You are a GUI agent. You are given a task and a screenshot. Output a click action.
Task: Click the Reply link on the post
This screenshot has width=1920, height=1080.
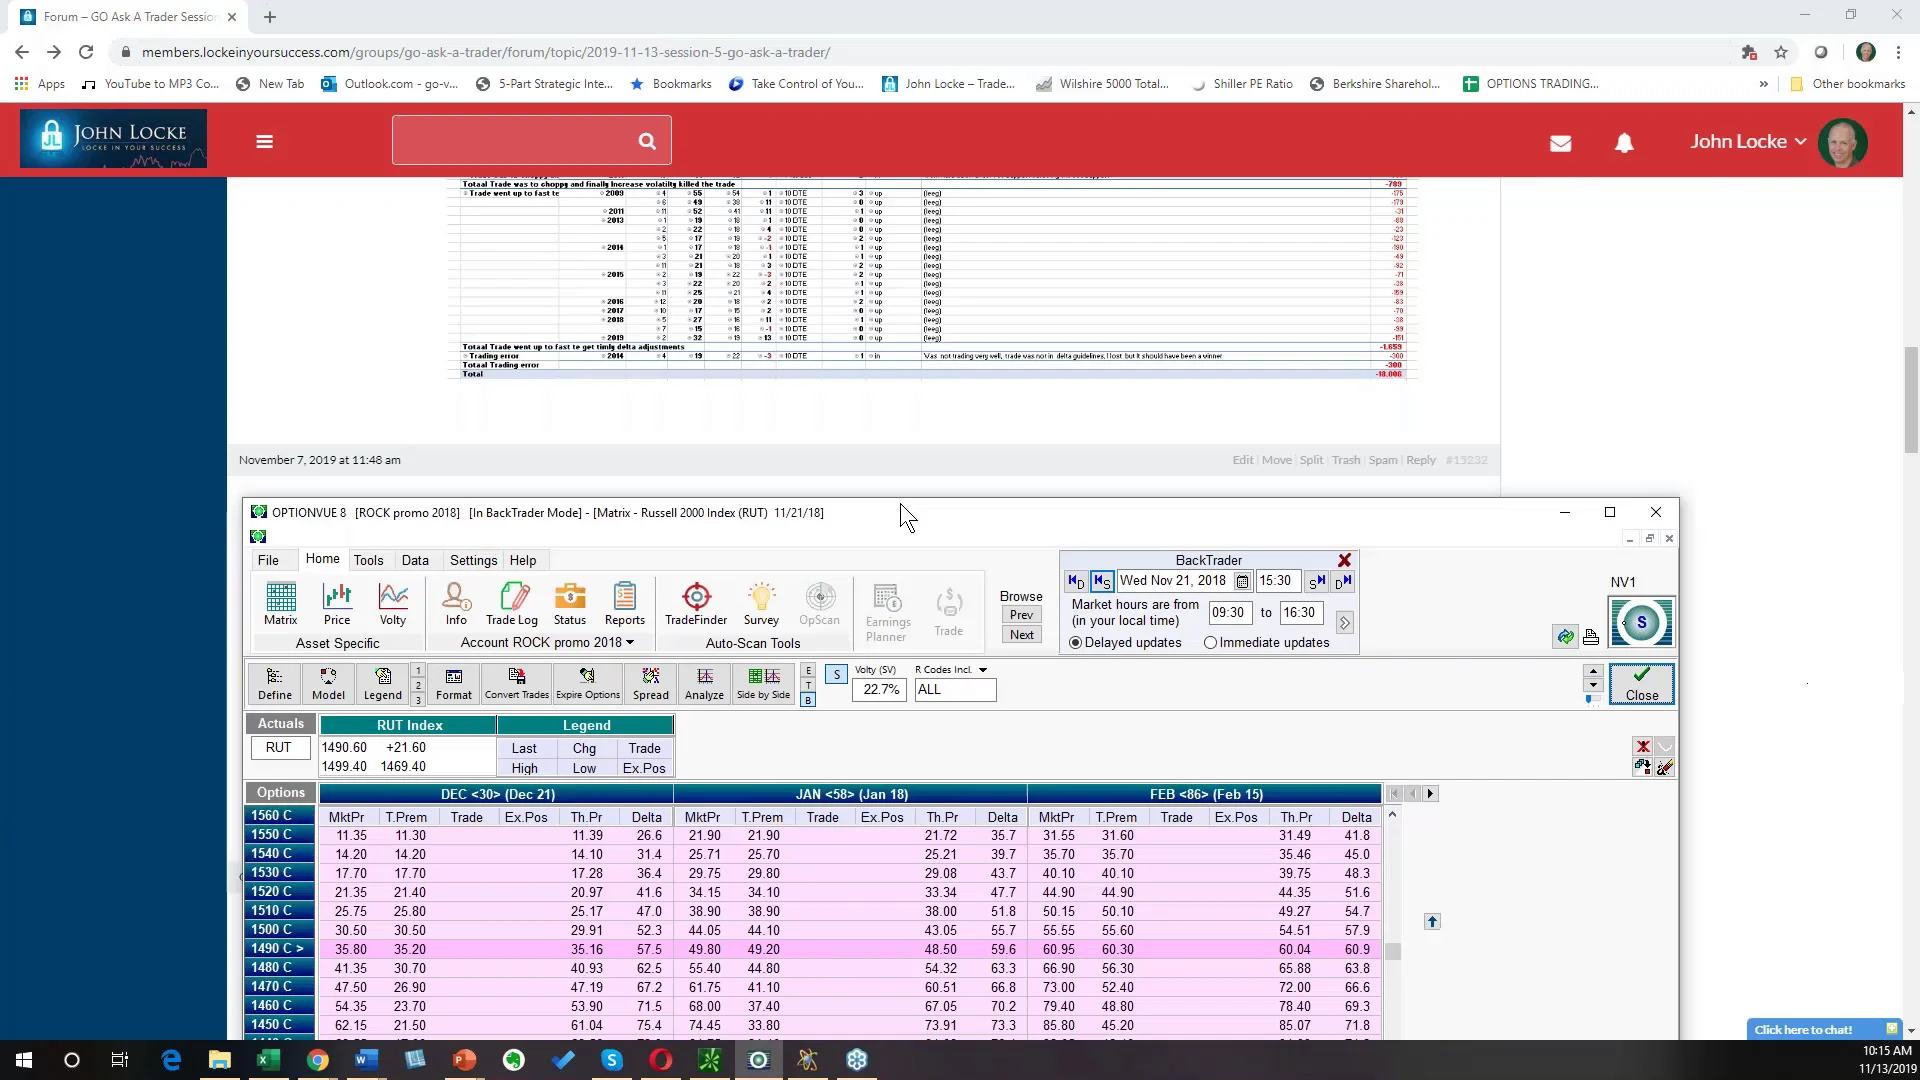pyautogui.click(x=1421, y=460)
